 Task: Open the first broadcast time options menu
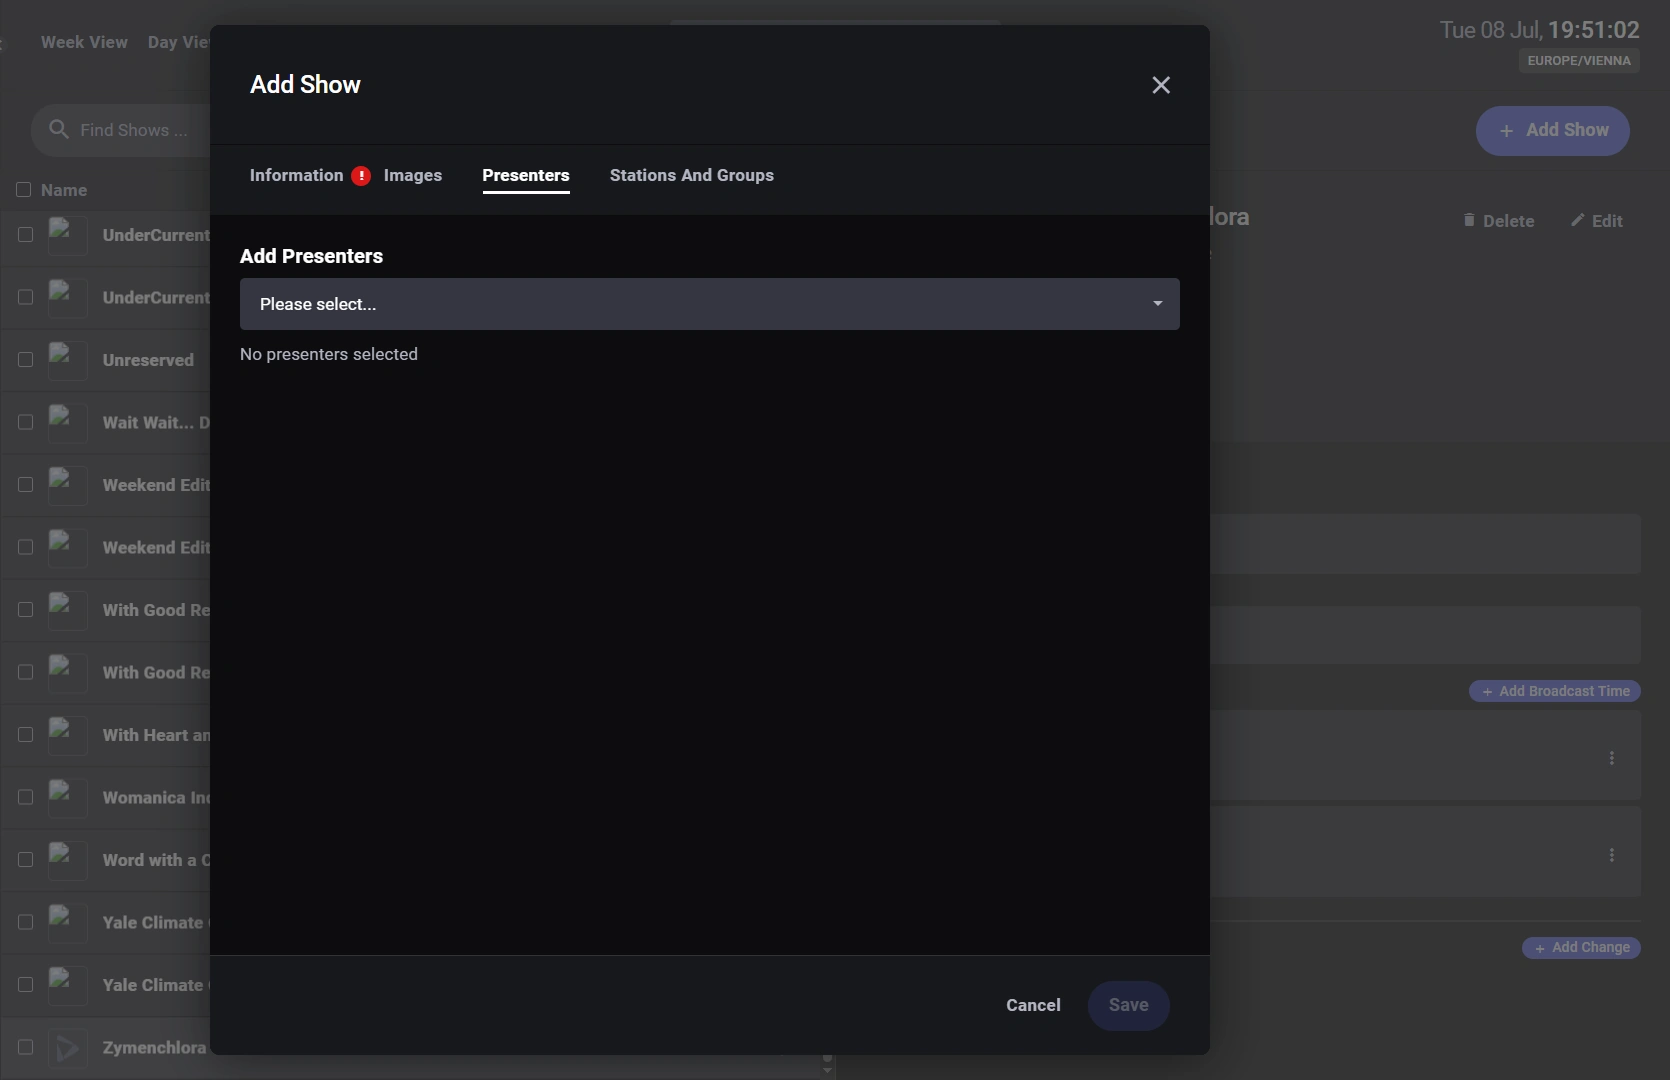click(1611, 758)
